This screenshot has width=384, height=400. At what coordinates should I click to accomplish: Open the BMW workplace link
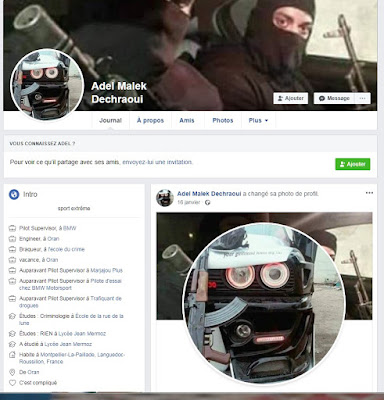pyautogui.click(x=70, y=228)
